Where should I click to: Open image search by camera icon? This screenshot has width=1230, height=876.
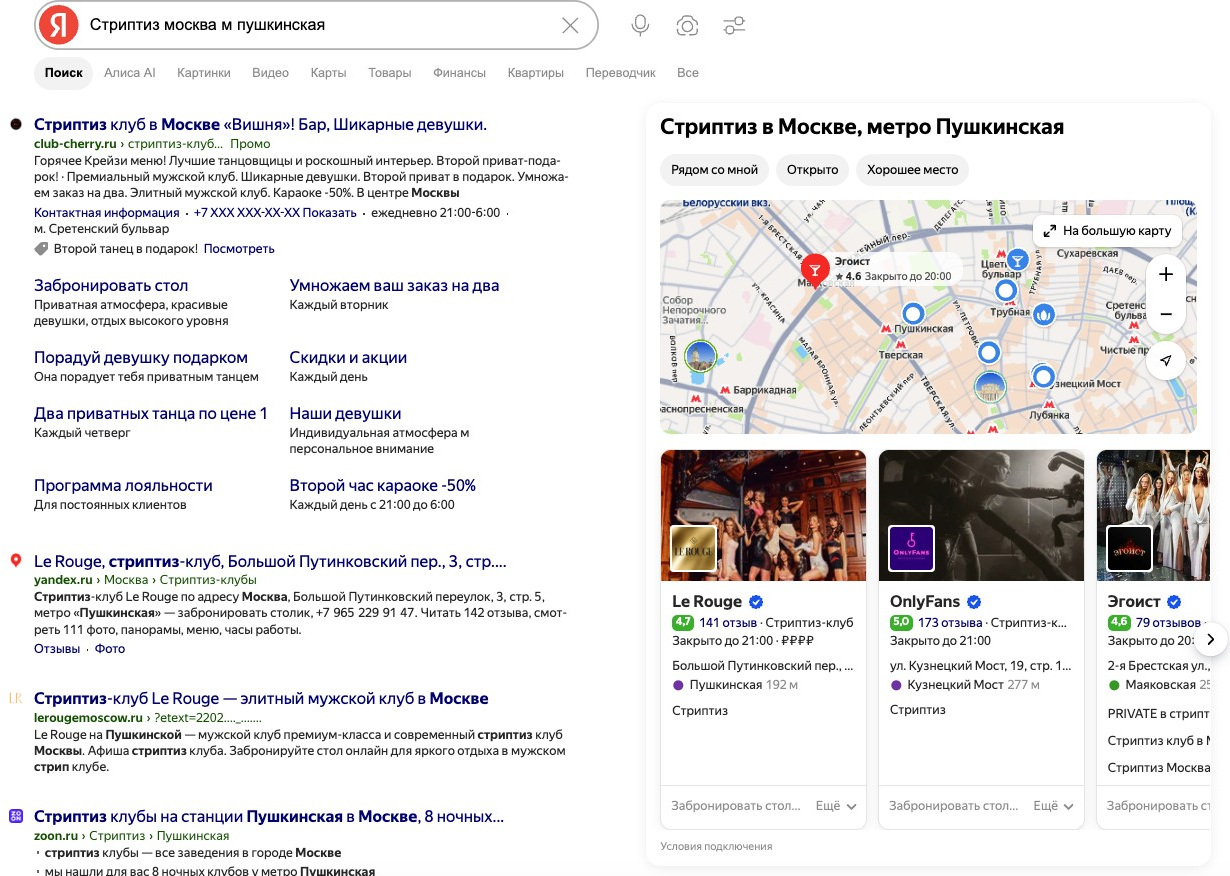click(687, 26)
